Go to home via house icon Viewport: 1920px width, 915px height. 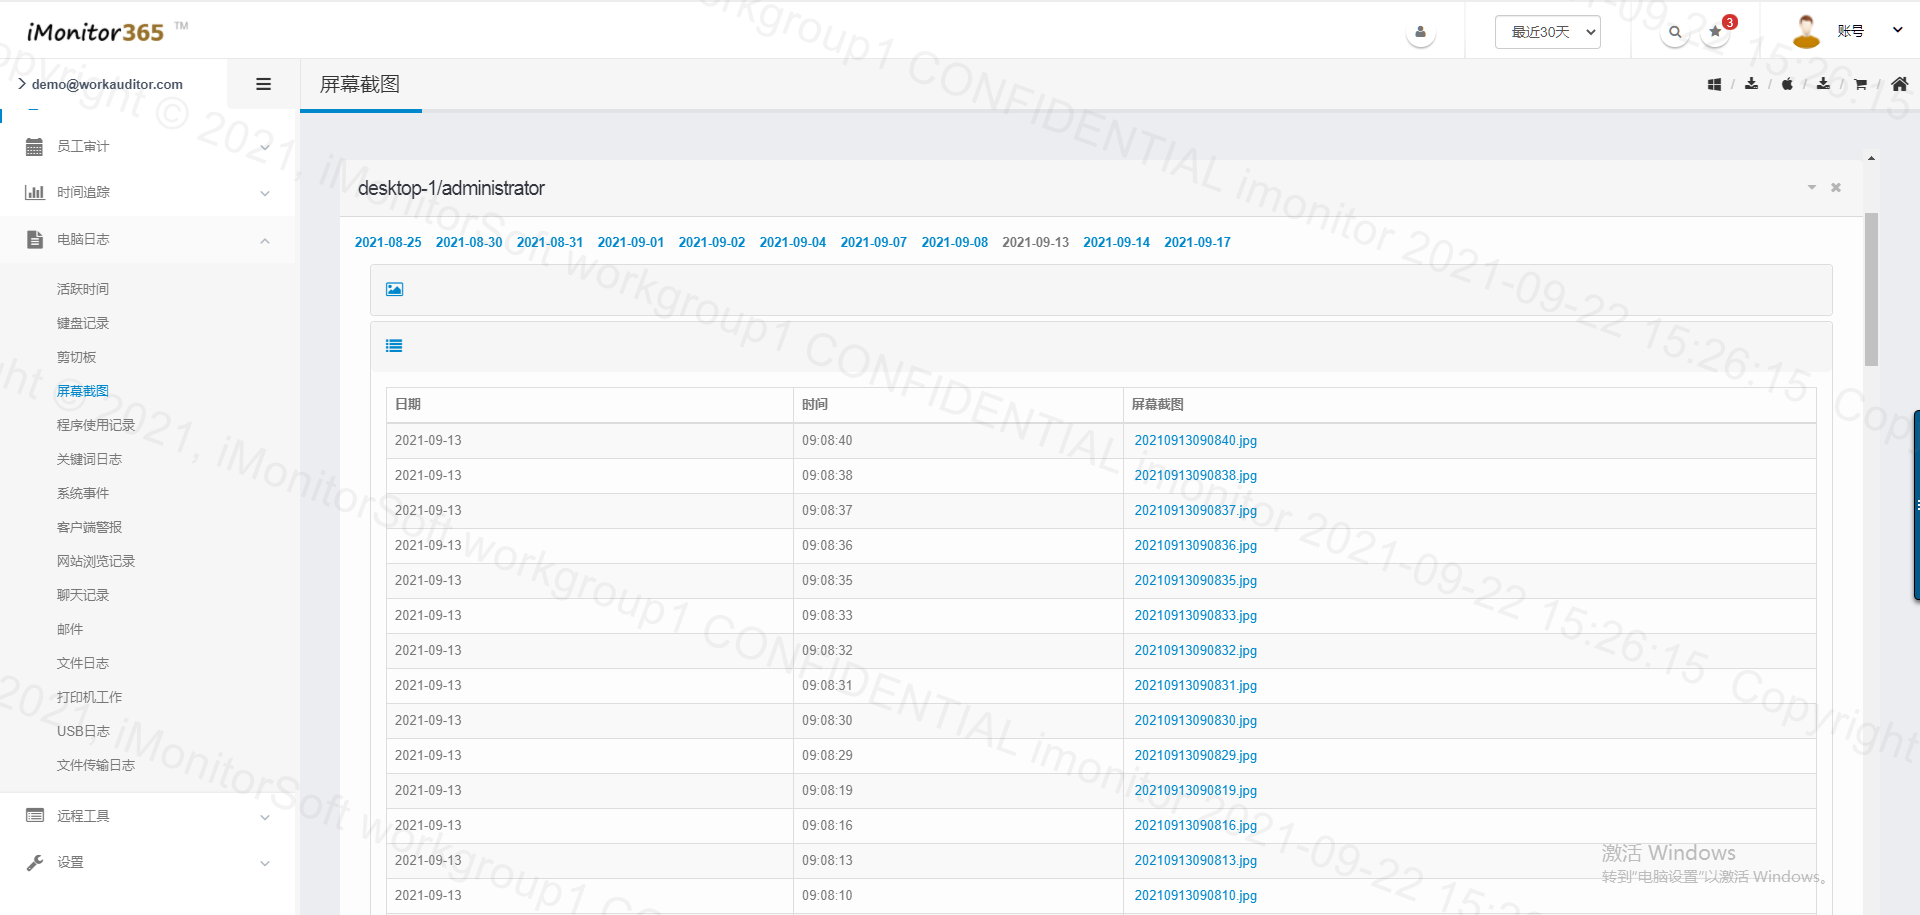(1899, 84)
